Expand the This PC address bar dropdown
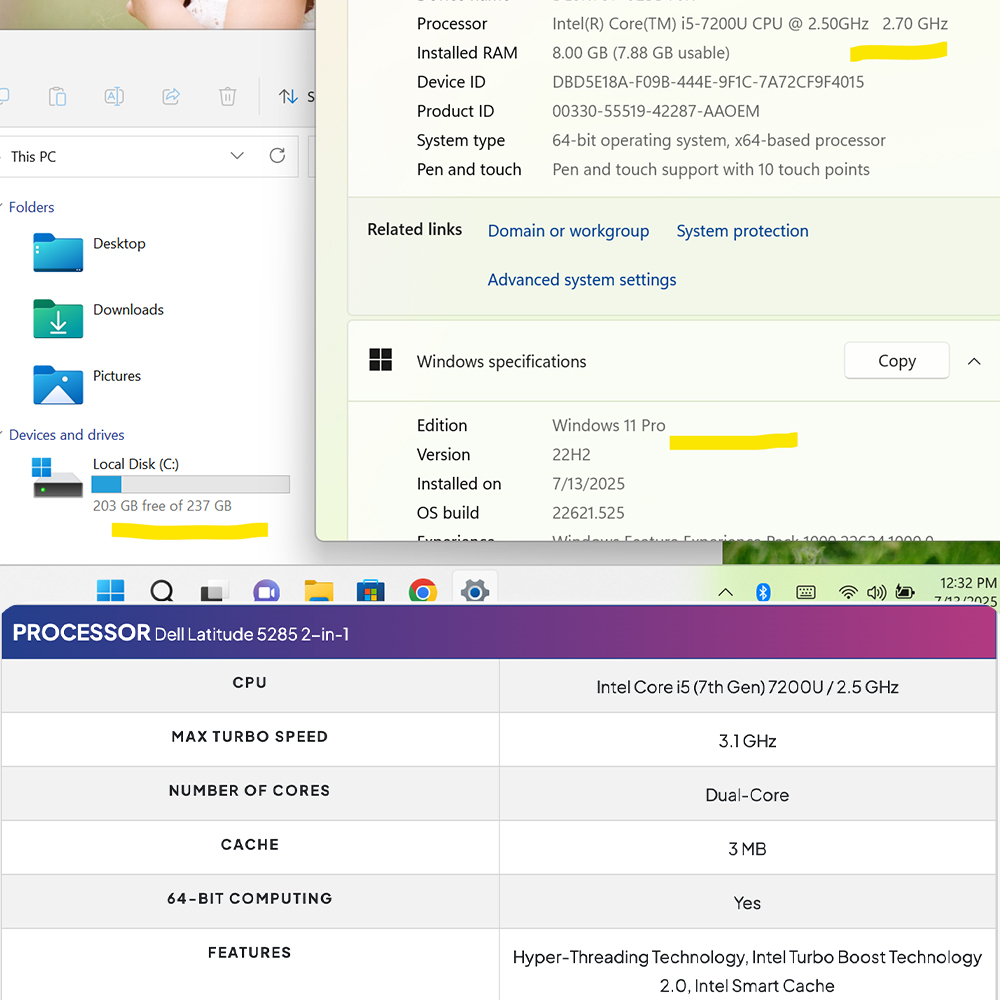The image size is (1000, 1000). [x=237, y=156]
